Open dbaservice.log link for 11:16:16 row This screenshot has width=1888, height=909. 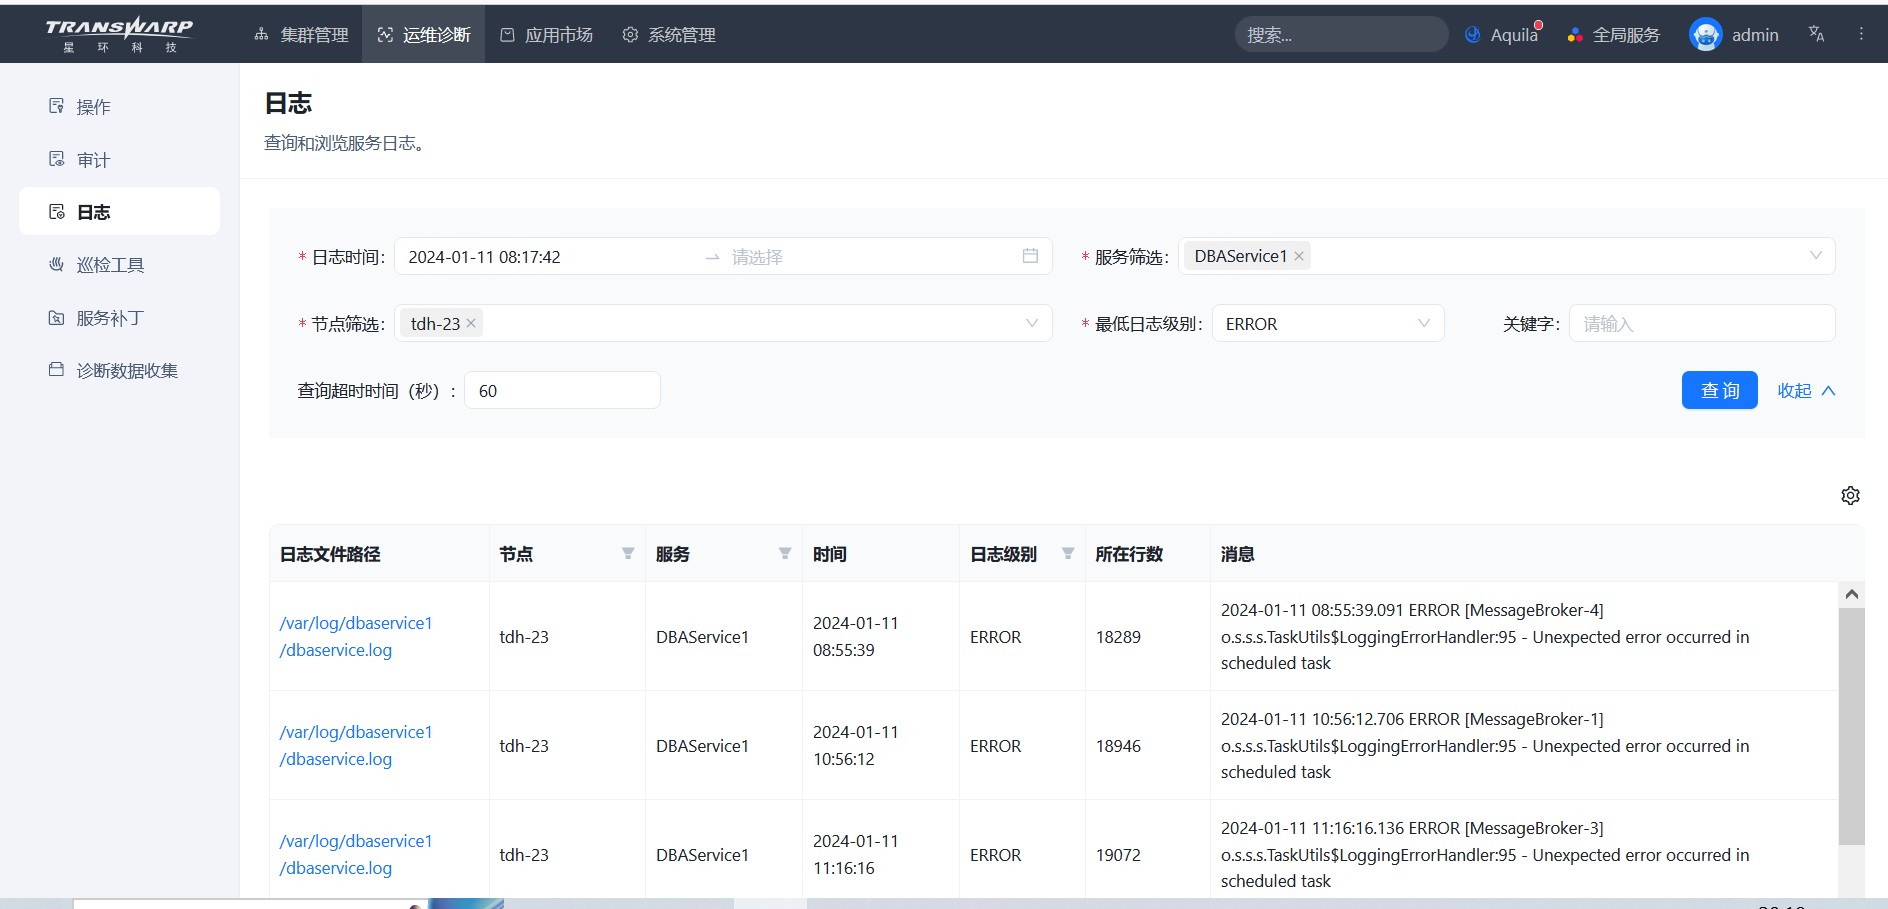pyautogui.click(x=355, y=854)
